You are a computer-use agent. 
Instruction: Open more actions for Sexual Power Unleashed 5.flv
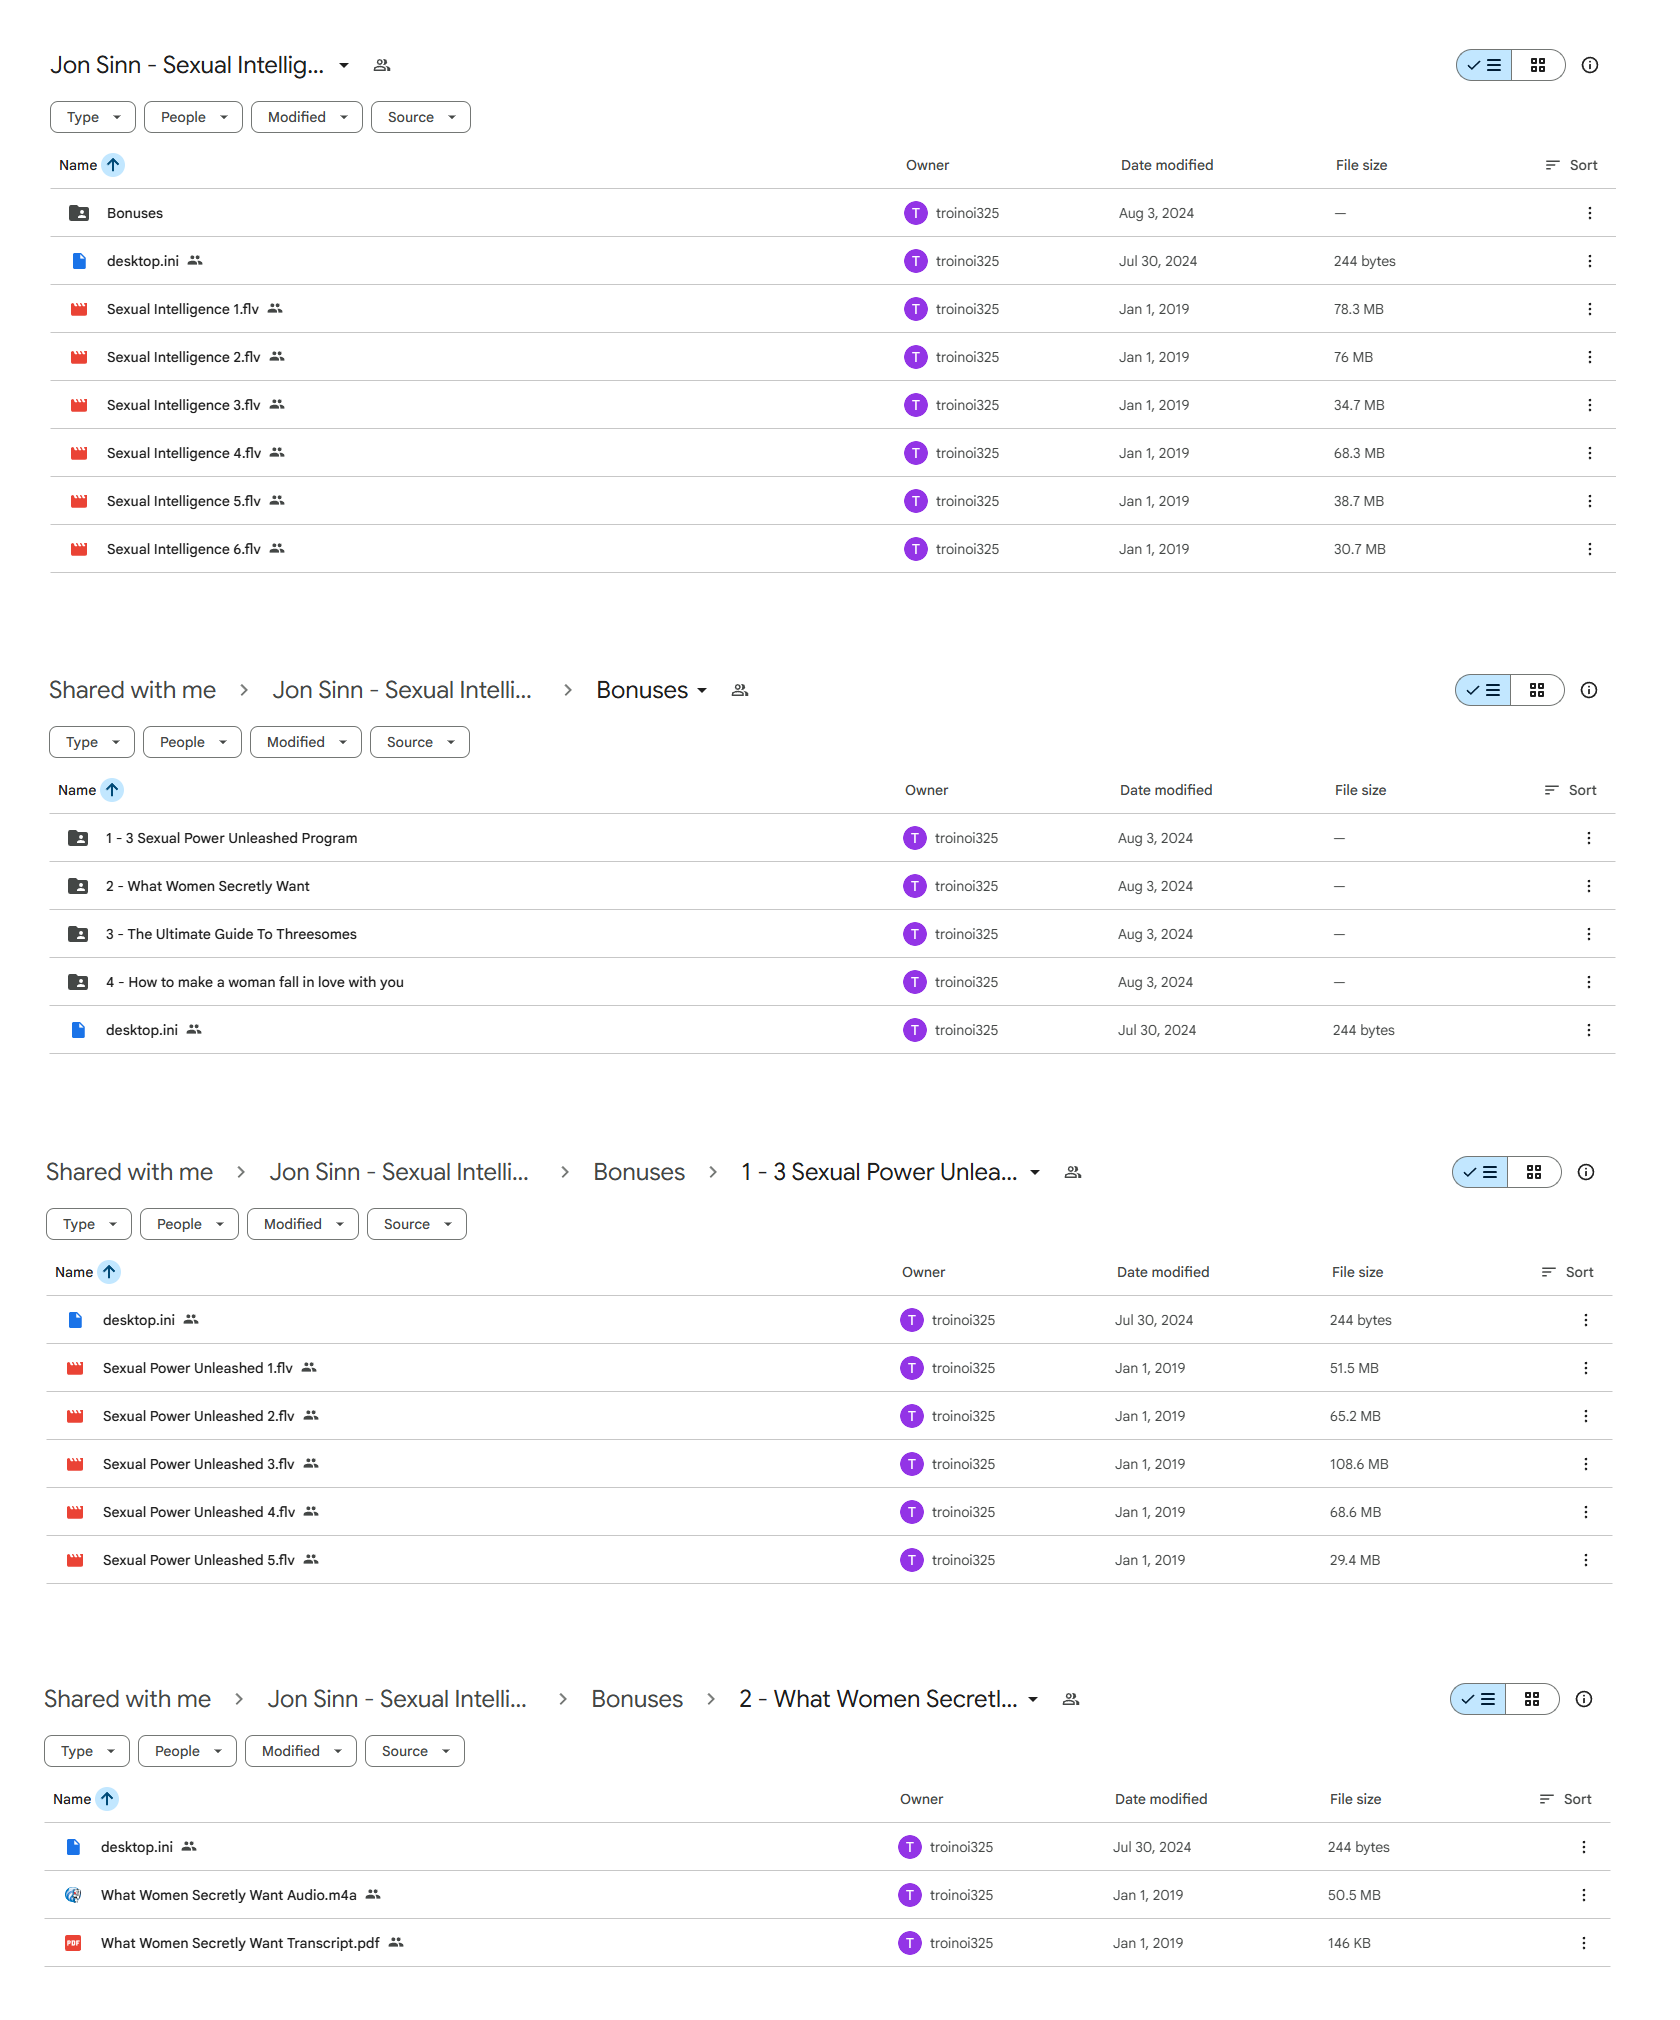tap(1585, 1560)
